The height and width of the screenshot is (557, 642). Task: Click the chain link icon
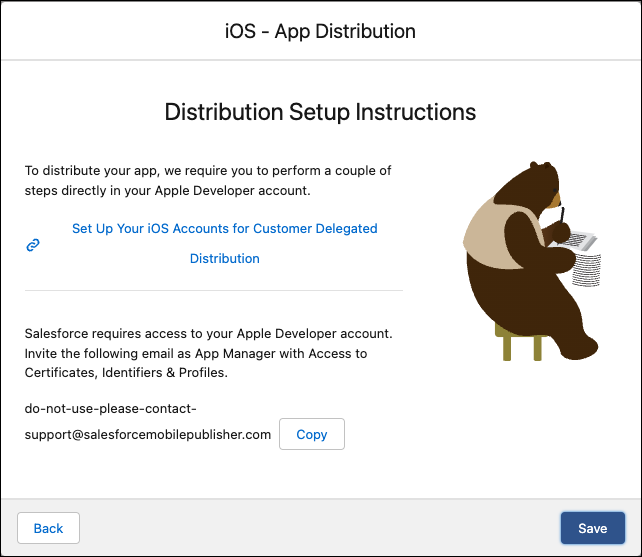point(33,245)
